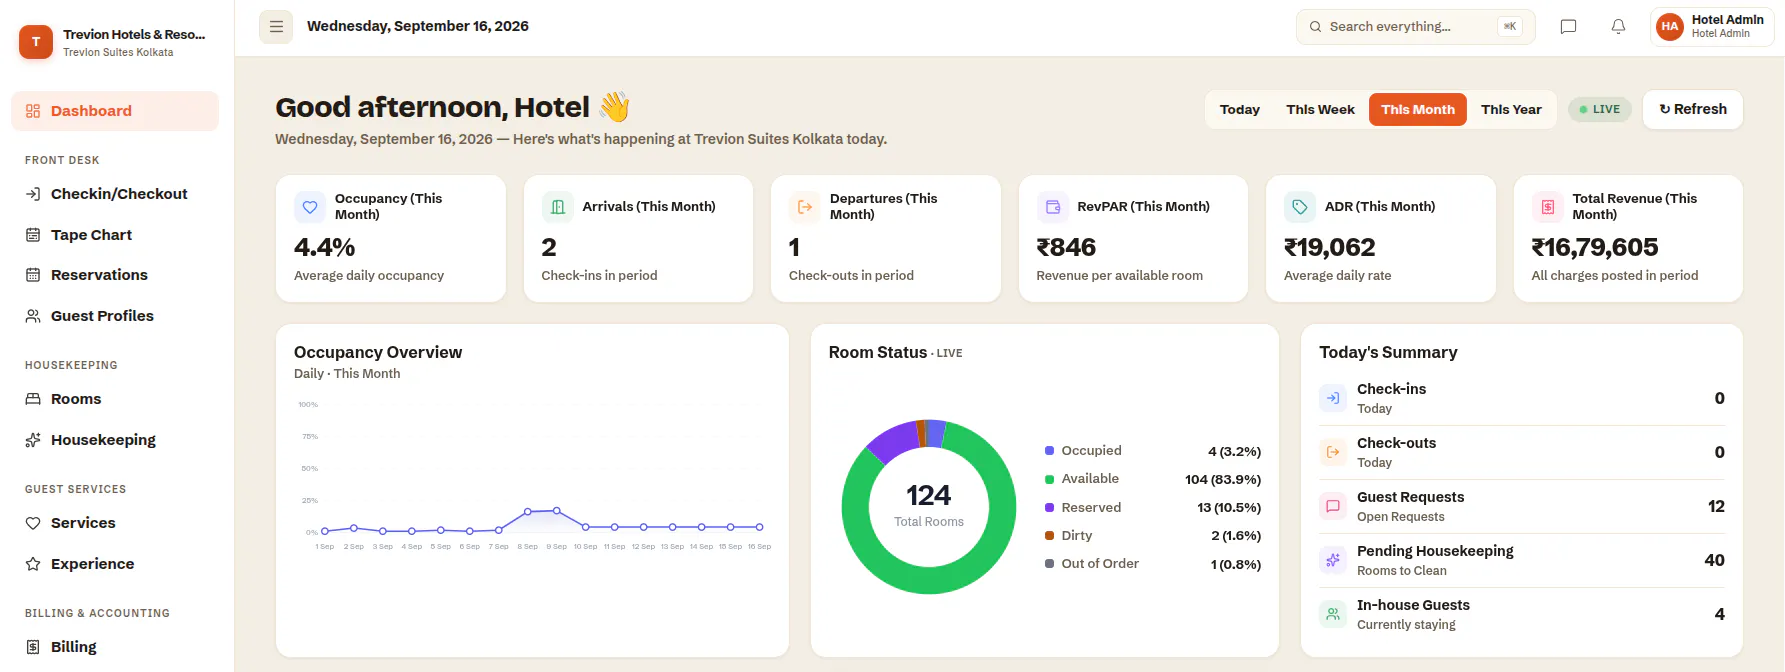The width and height of the screenshot is (1785, 672).
Task: Click the In-house Guests people icon
Action: tap(1333, 614)
